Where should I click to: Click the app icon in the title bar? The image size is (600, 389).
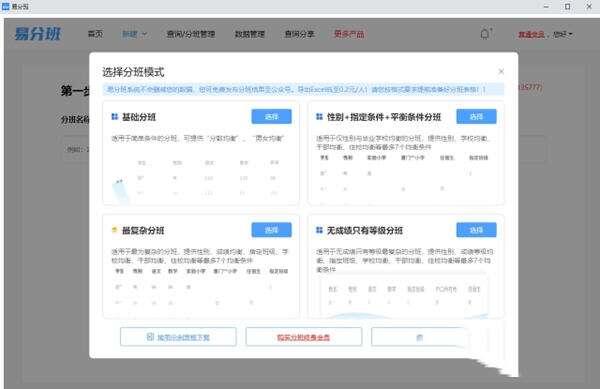5,6
